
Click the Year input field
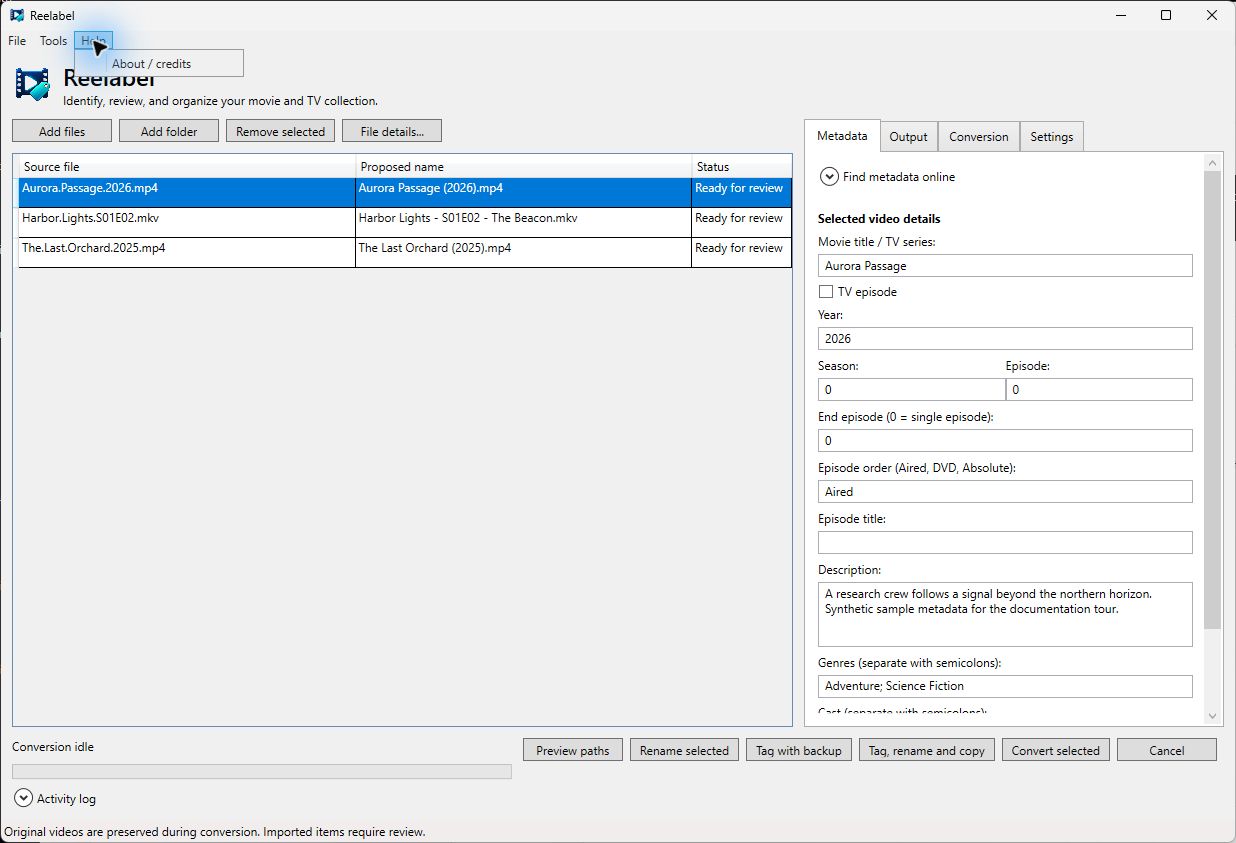click(1005, 338)
